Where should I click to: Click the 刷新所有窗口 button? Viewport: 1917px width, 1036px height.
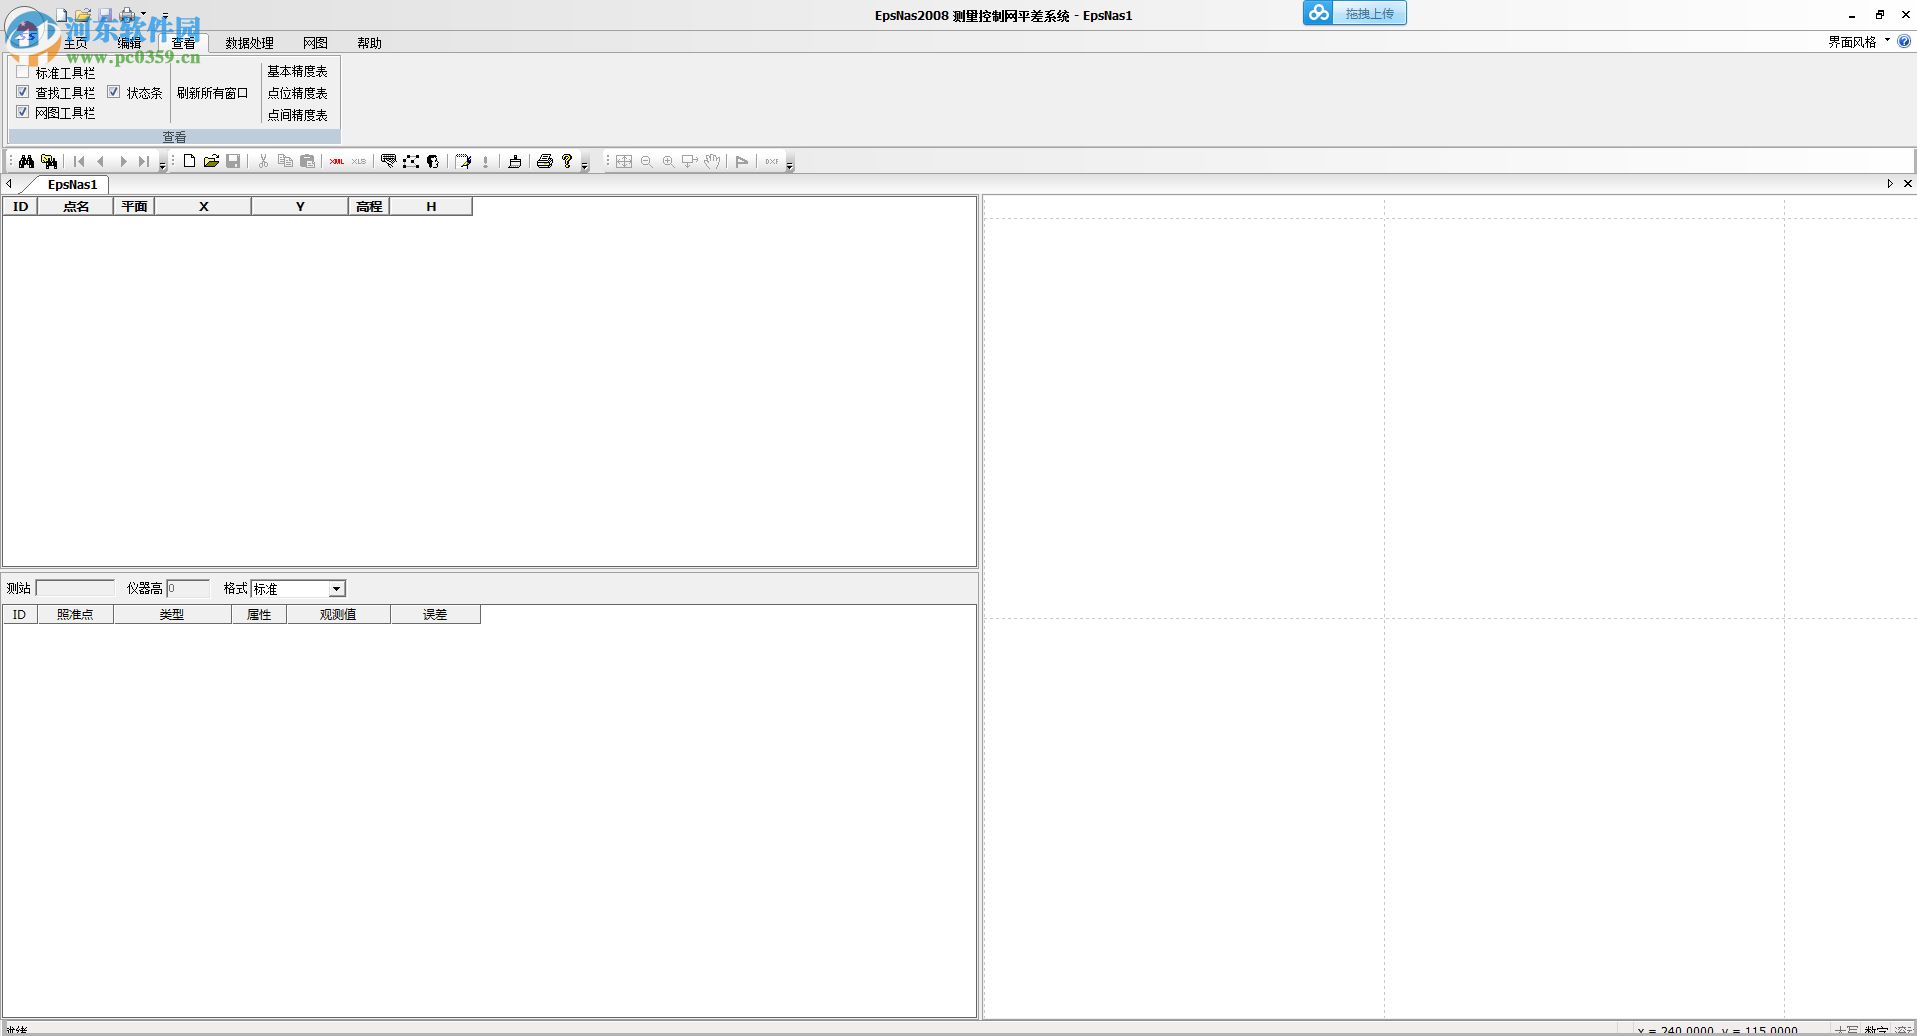212,93
